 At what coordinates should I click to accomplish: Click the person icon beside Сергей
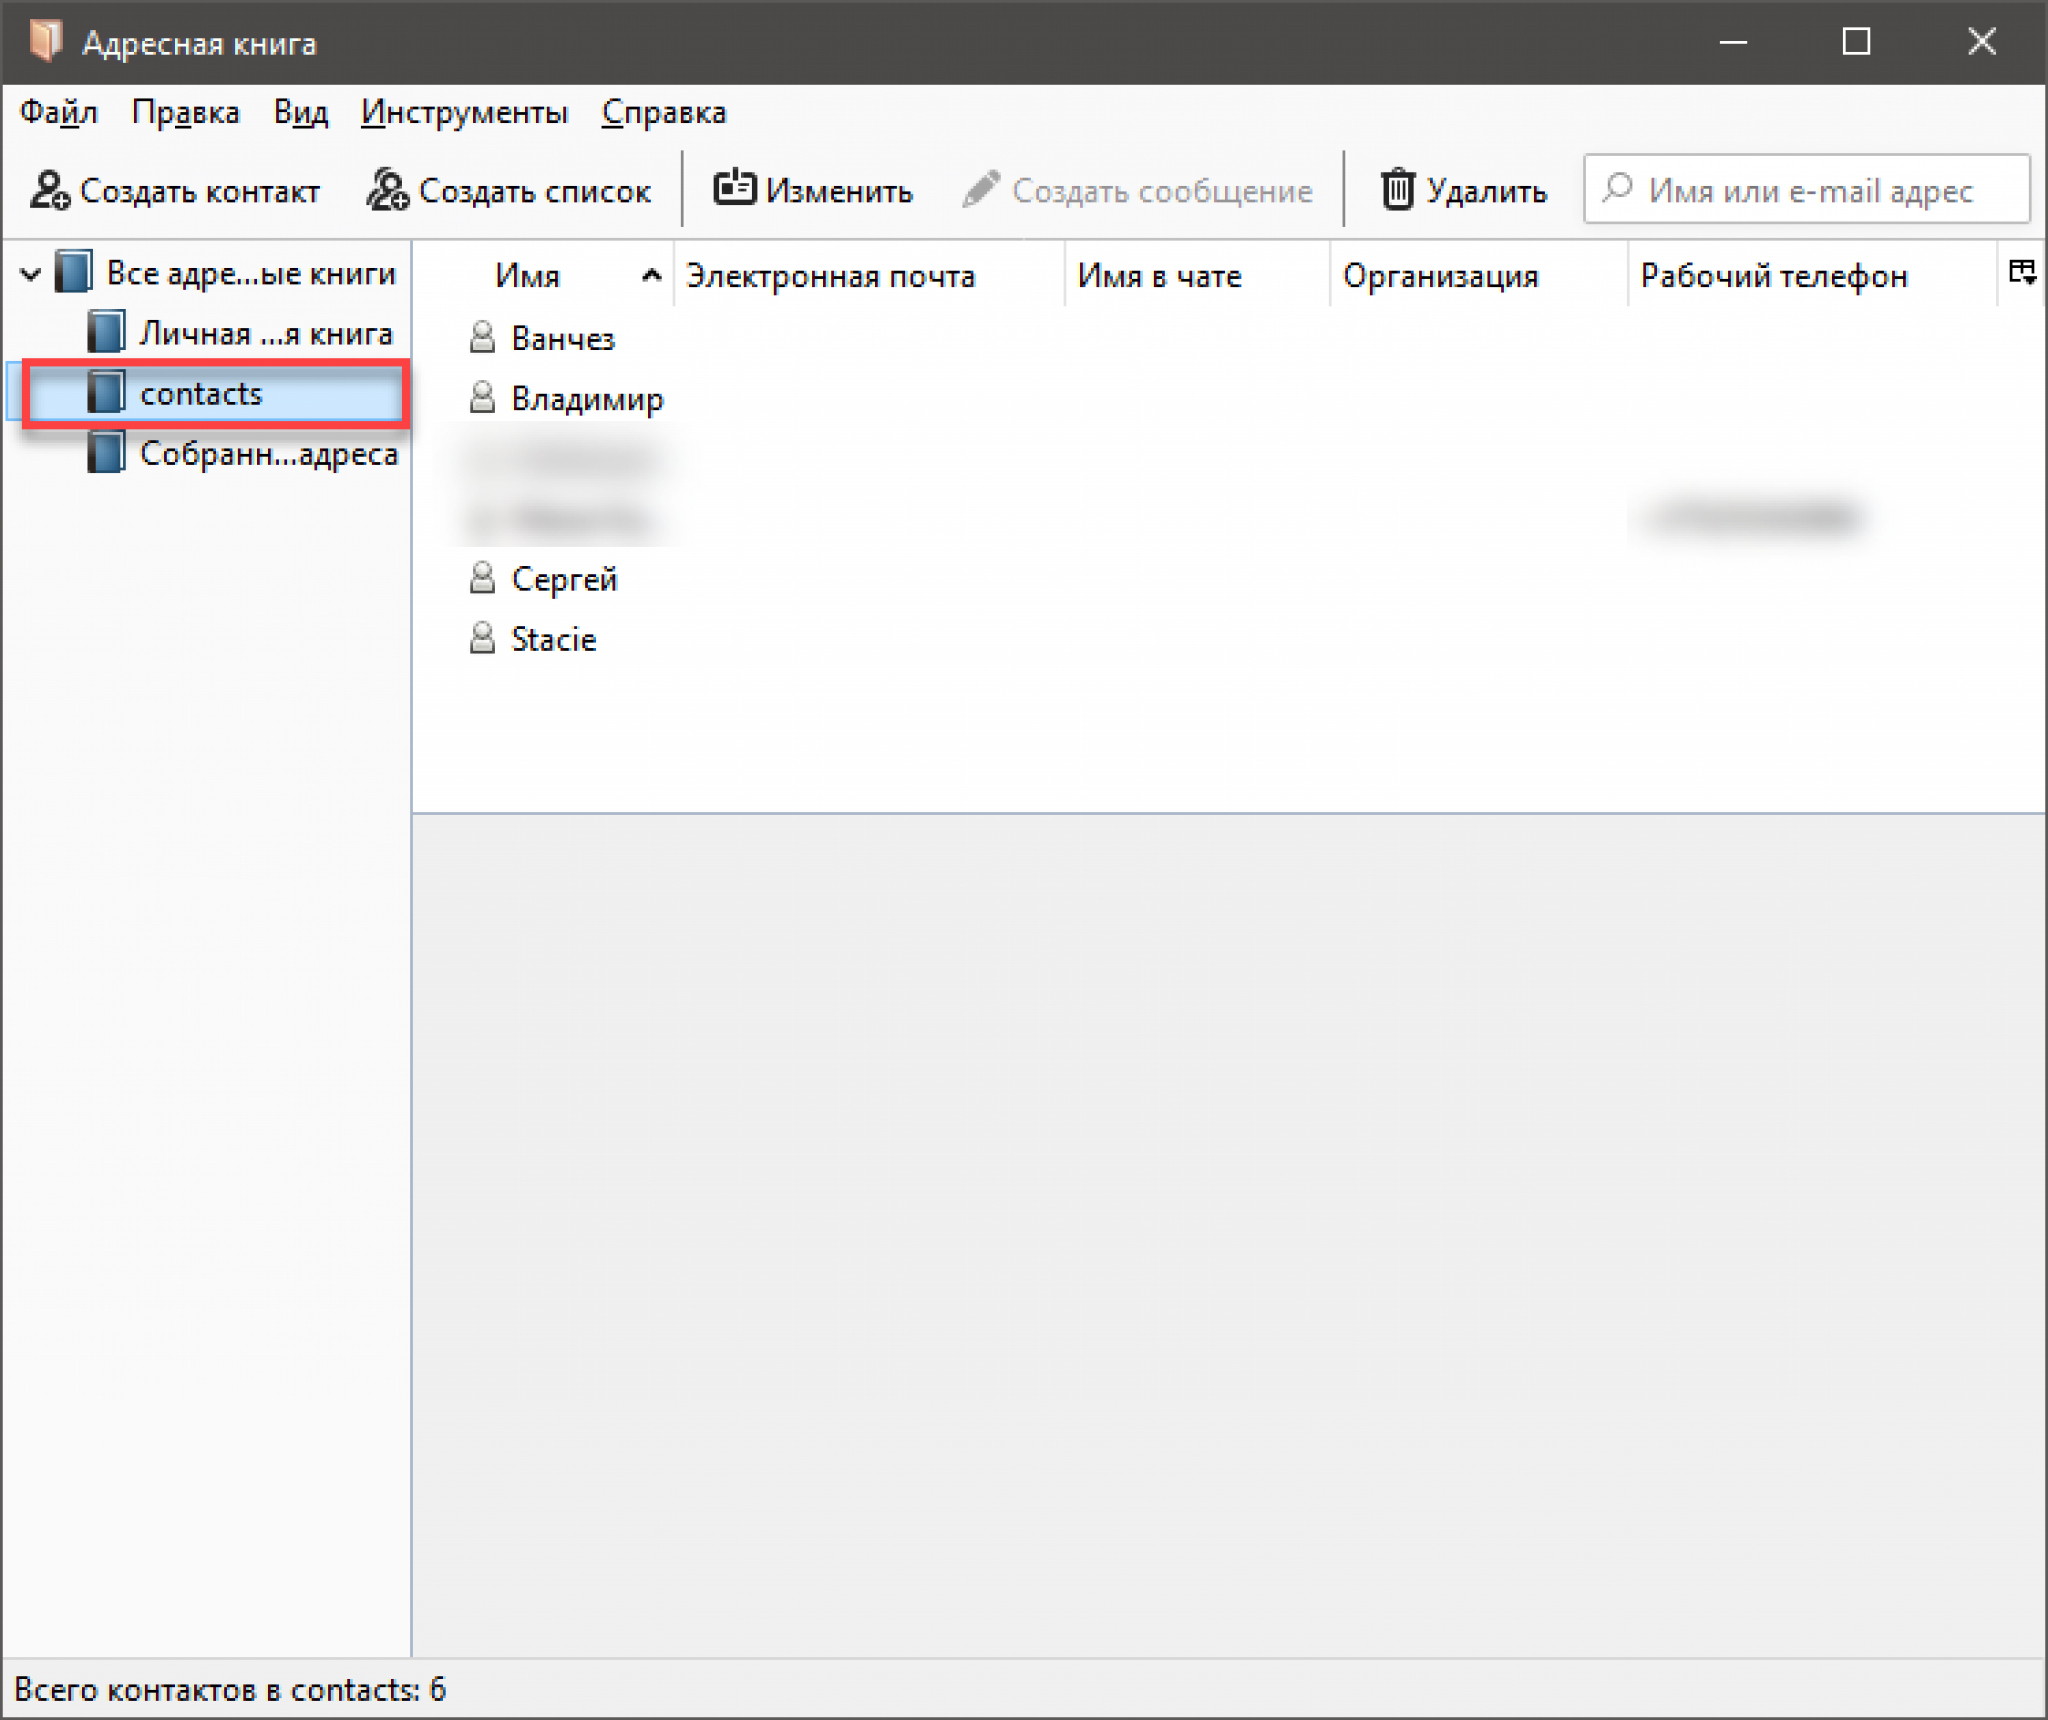coord(482,577)
